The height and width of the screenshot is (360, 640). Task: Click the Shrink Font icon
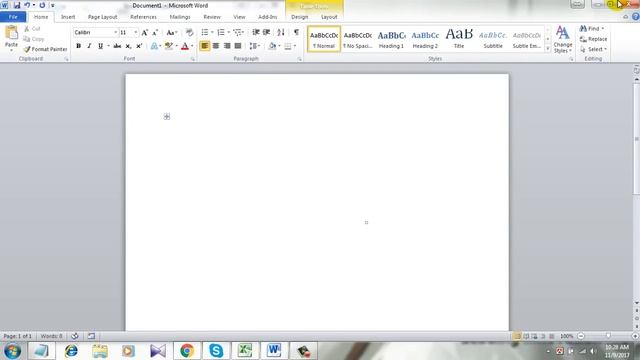pos(155,32)
